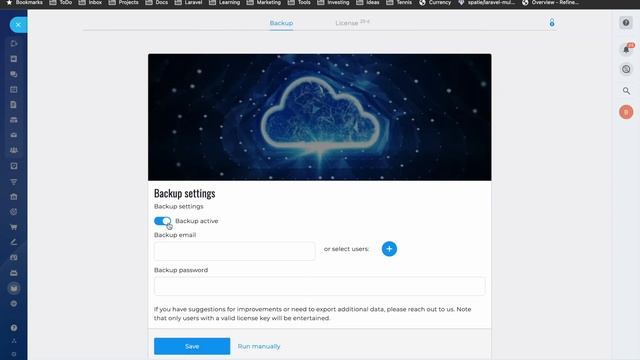This screenshot has height=360, width=640.
Task: Focus the Backup email input field
Action: coord(235,251)
